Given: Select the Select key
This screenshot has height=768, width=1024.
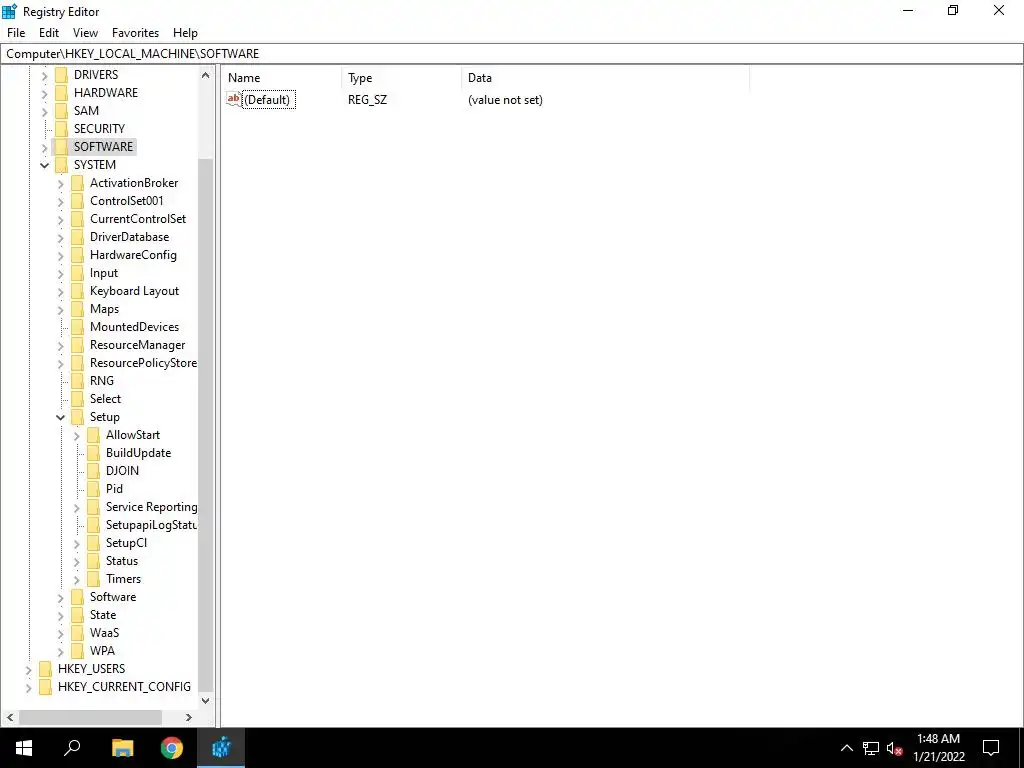Looking at the screenshot, I should pos(105,398).
